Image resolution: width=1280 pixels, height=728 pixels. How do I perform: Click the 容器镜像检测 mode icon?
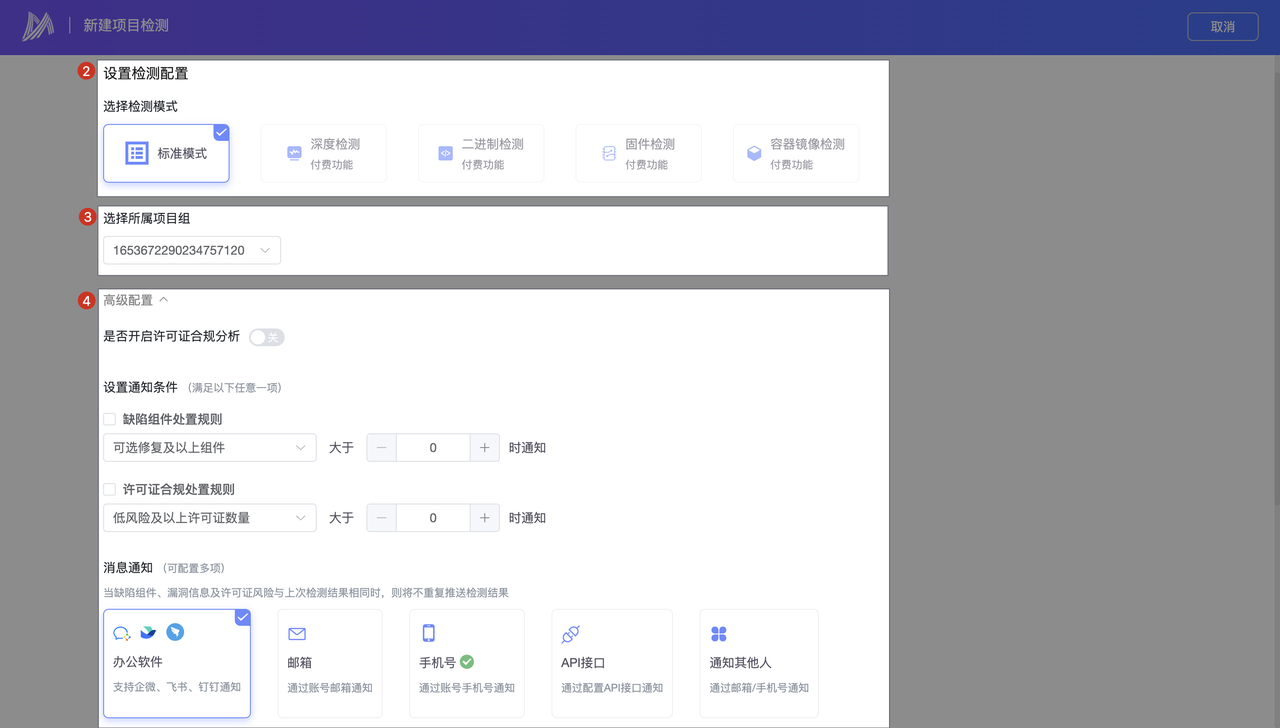coord(754,153)
